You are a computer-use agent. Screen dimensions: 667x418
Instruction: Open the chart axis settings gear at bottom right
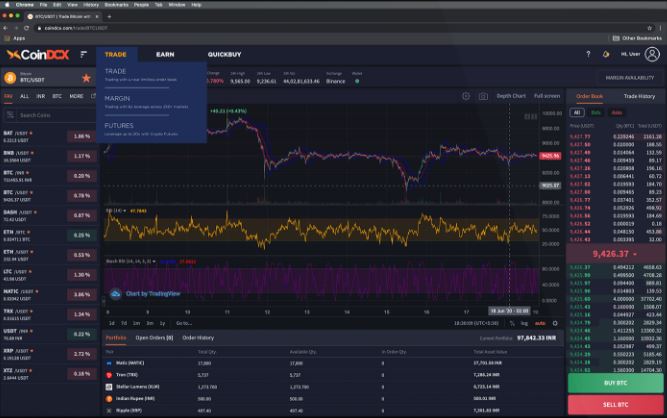coord(555,324)
